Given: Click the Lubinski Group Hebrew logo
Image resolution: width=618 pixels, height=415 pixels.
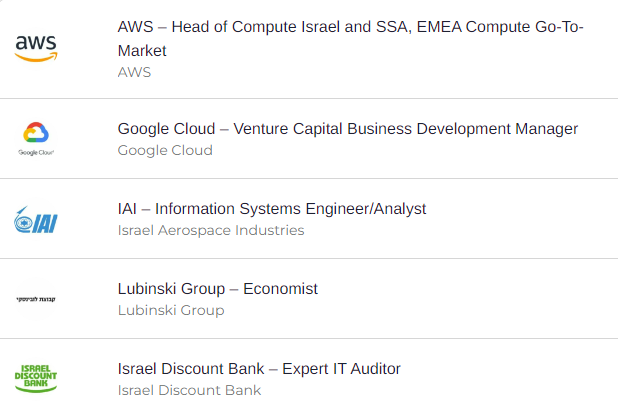Looking at the screenshot, I should pyautogui.click(x=36, y=299).
